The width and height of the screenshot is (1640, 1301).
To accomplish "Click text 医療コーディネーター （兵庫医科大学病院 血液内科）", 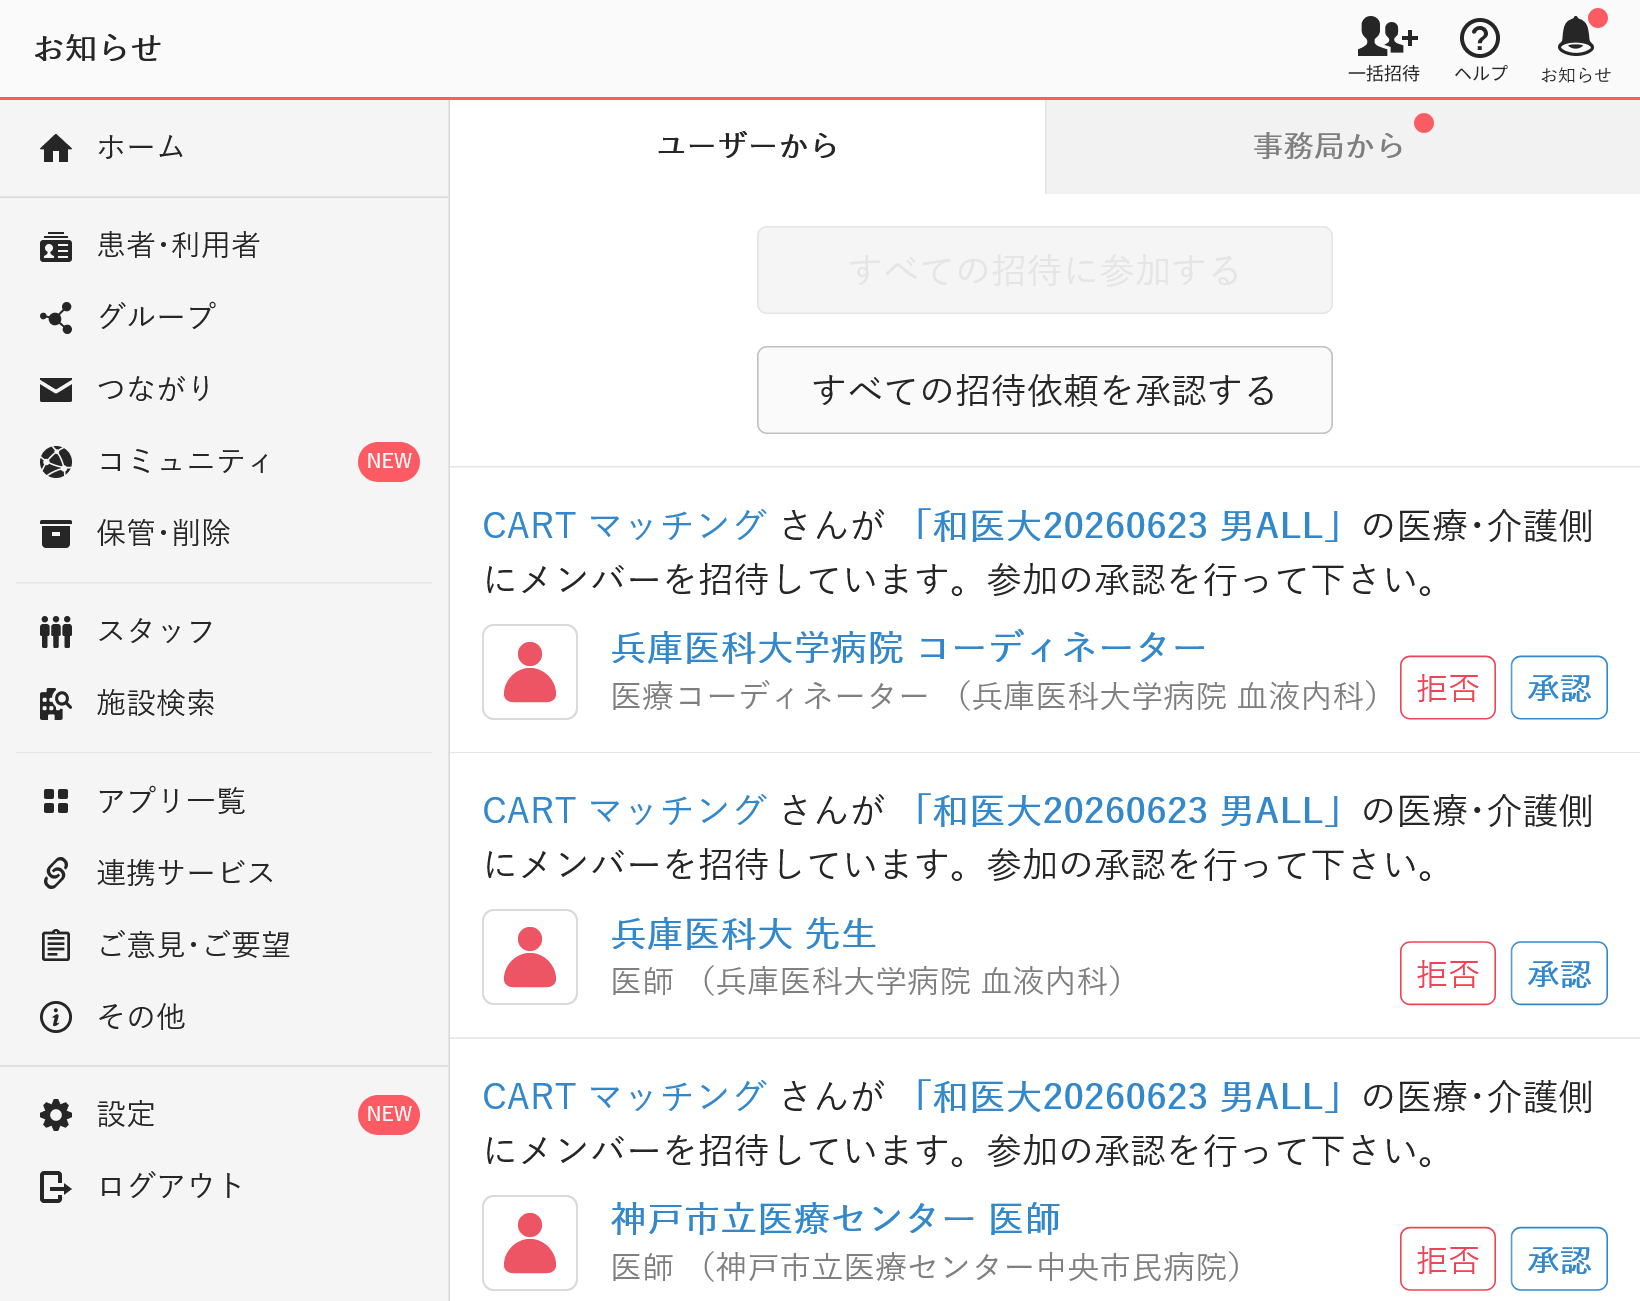I will pos(995,696).
